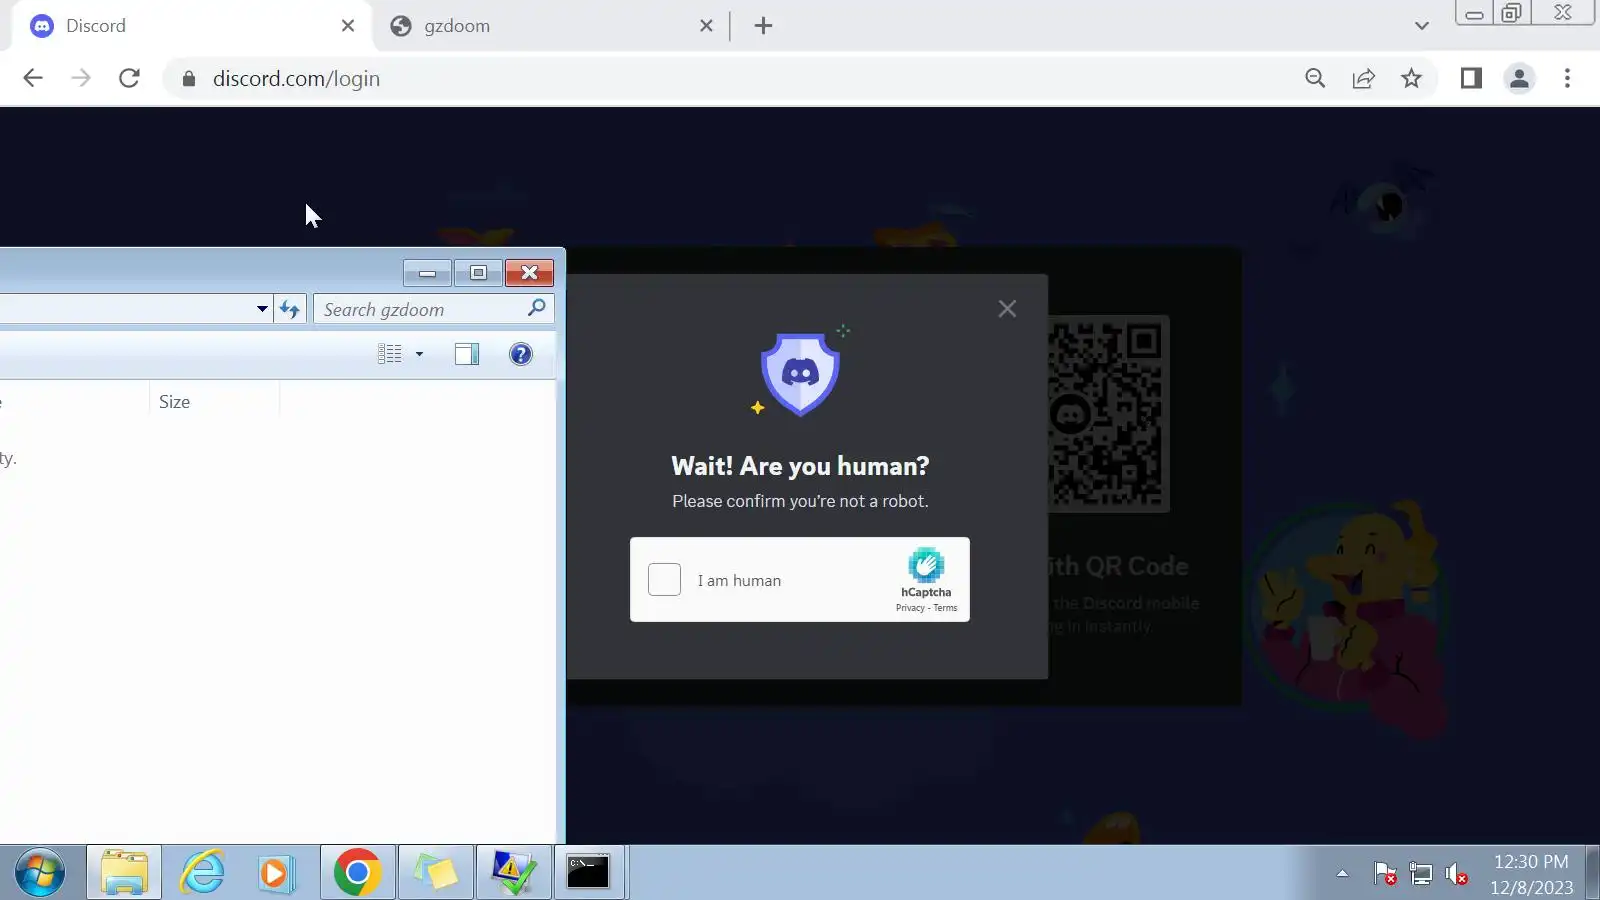Screen dimensions: 1600x900
Task: Toggle the Explorer preview pane
Action: [x=467, y=354]
